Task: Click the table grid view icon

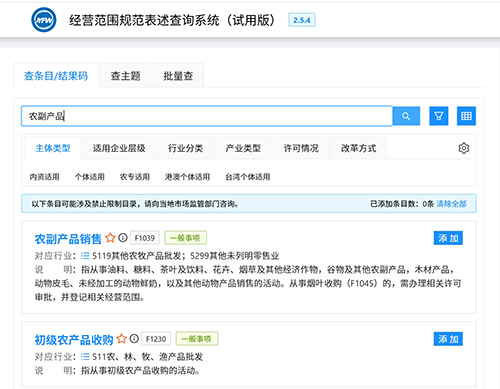Action: (466, 116)
